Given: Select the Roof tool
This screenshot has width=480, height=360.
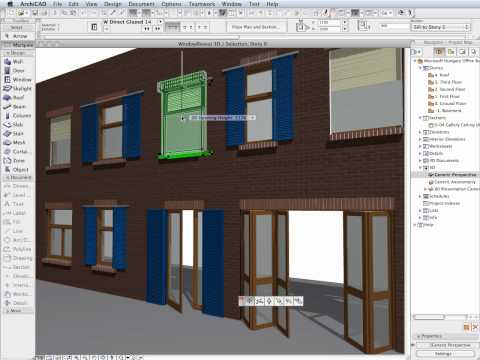Looking at the screenshot, I should [x=18, y=98].
